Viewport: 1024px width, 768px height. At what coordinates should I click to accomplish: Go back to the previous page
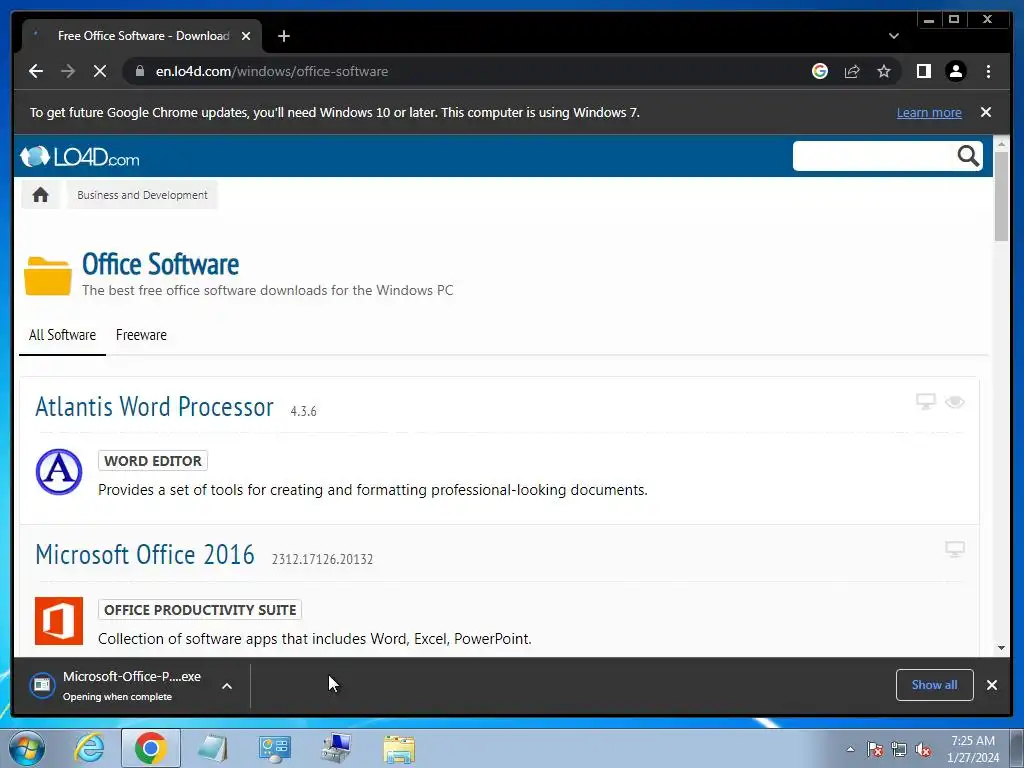[x=36, y=71]
